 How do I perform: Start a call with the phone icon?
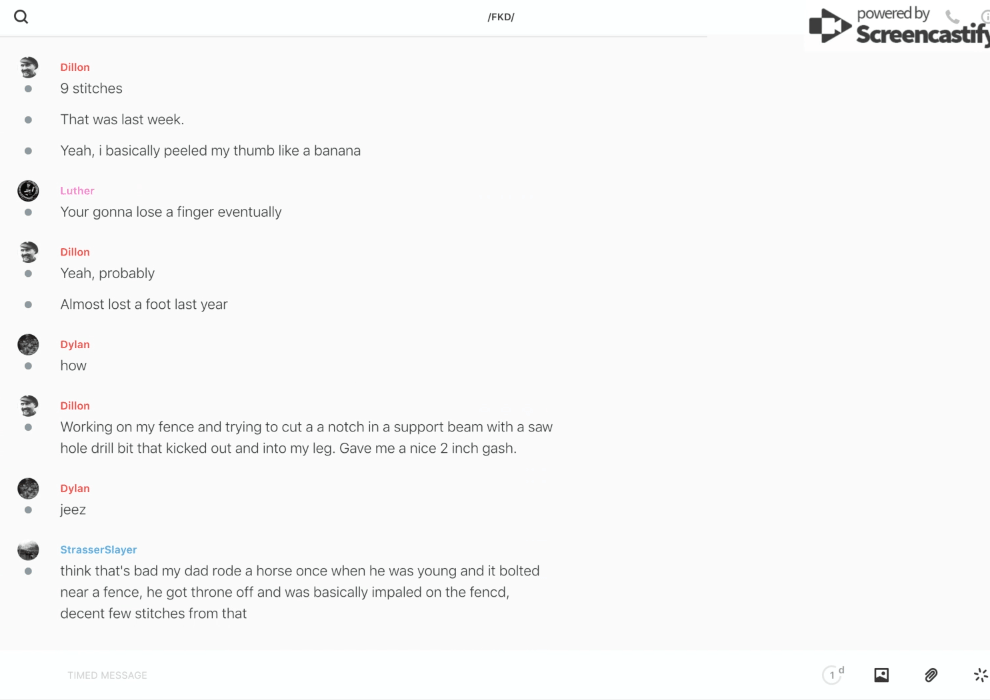click(952, 17)
